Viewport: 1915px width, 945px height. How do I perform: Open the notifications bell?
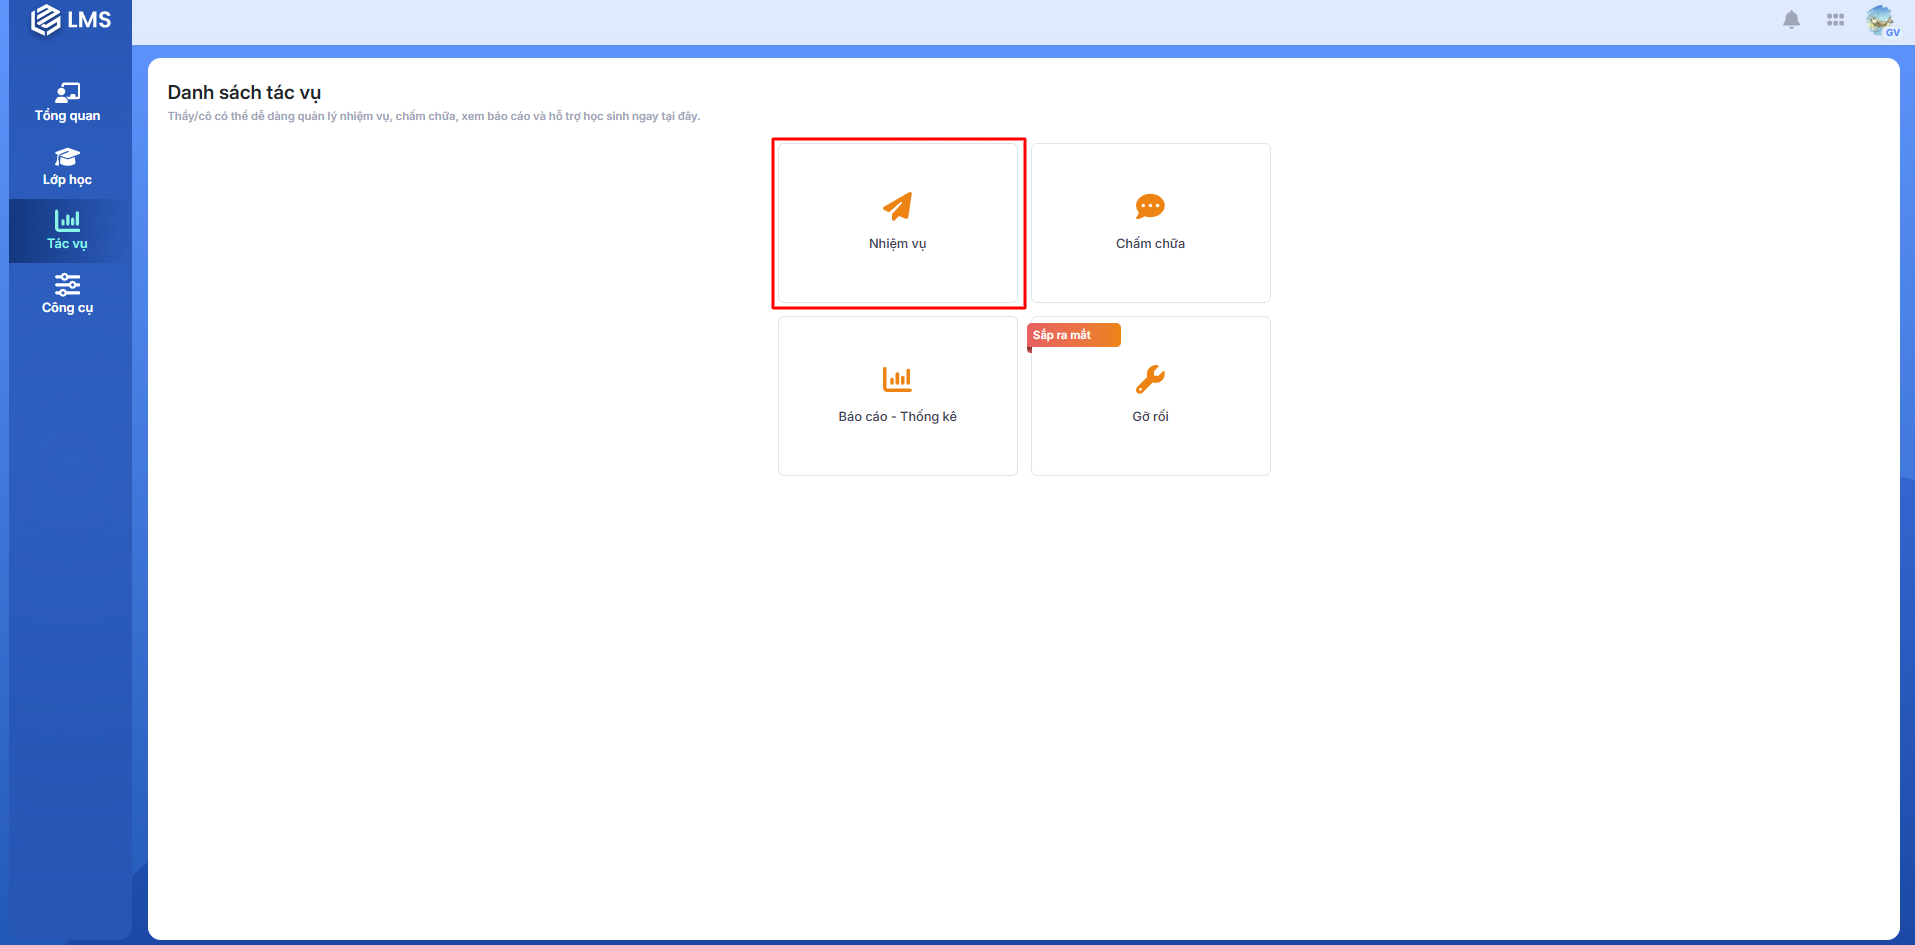(x=1791, y=20)
